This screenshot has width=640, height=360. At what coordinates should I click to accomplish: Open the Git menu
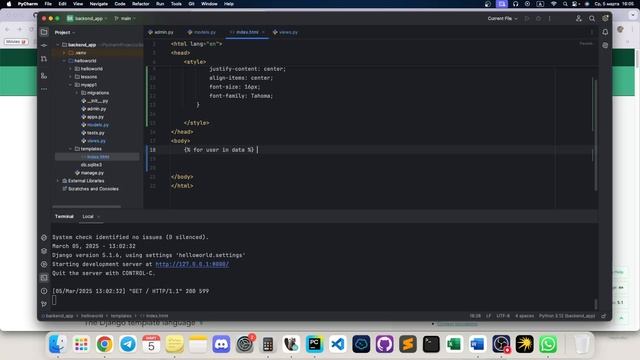coord(191,4)
